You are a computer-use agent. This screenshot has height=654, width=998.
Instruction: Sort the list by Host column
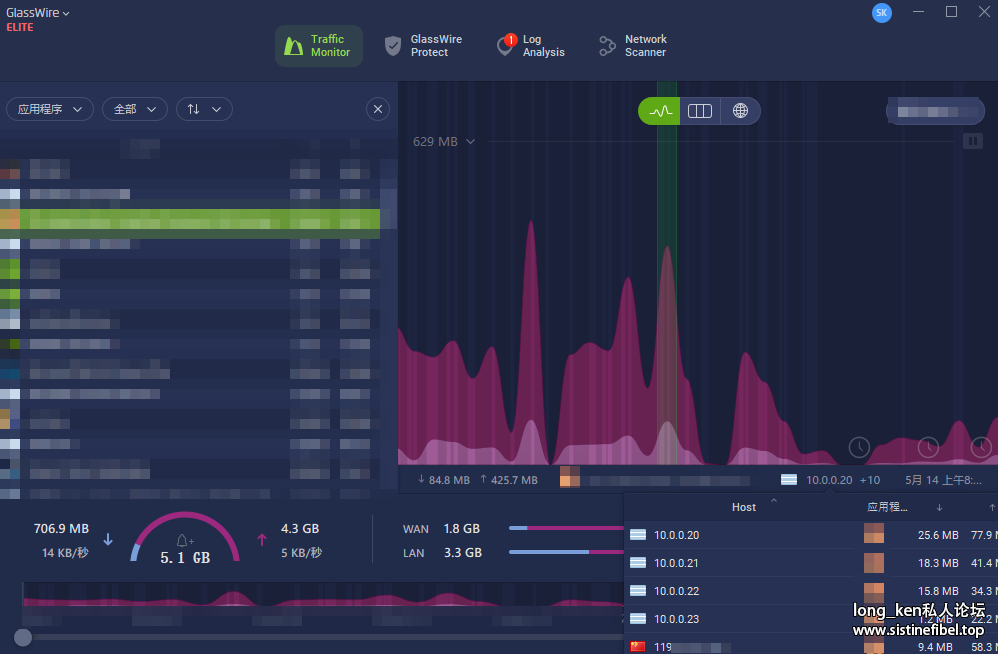point(744,507)
